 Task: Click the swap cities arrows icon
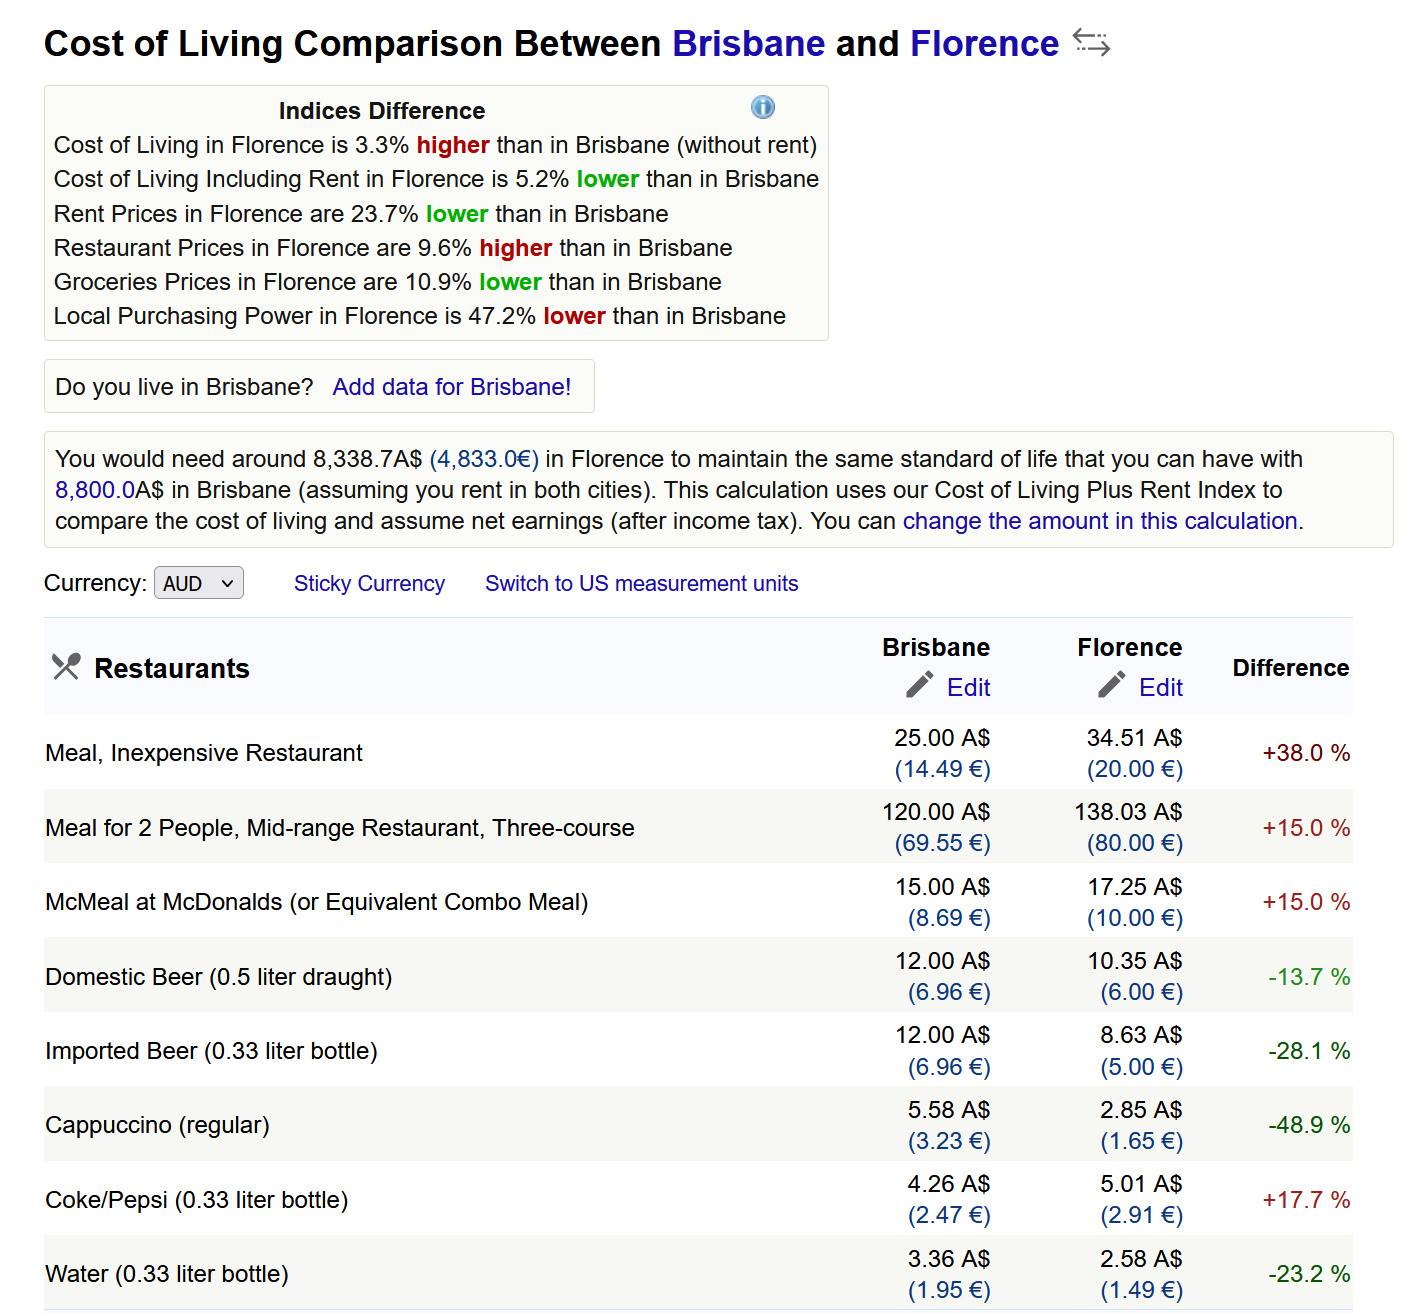[x=1091, y=43]
